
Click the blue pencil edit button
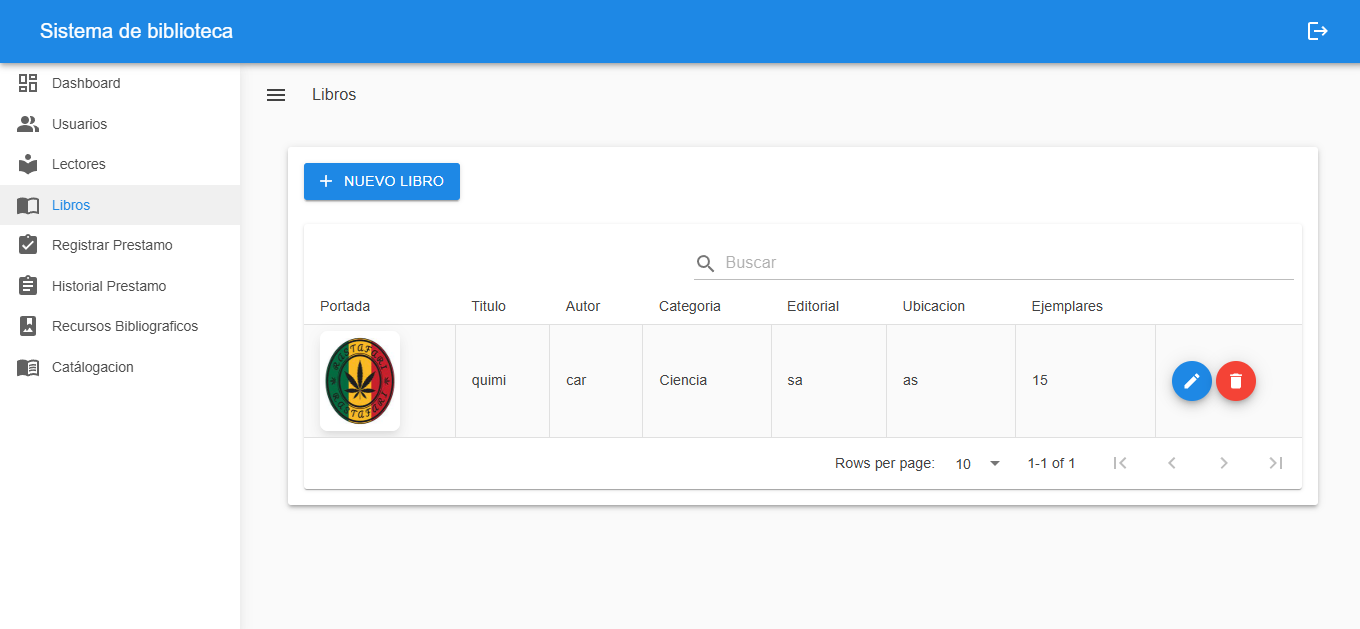coord(1191,381)
